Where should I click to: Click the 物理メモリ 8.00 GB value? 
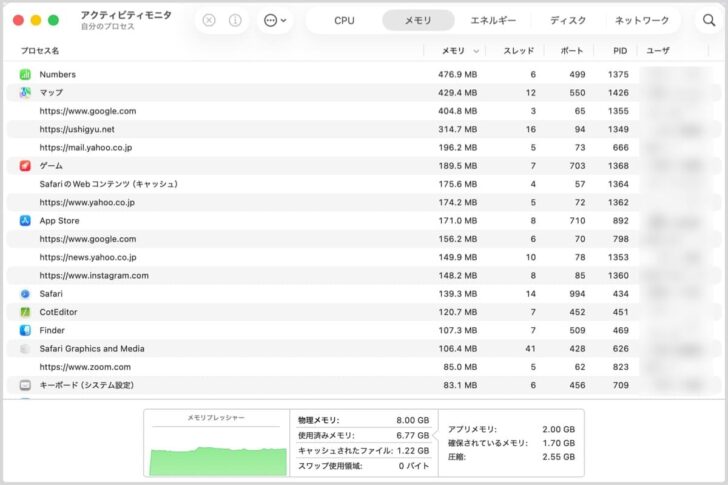[413, 420]
